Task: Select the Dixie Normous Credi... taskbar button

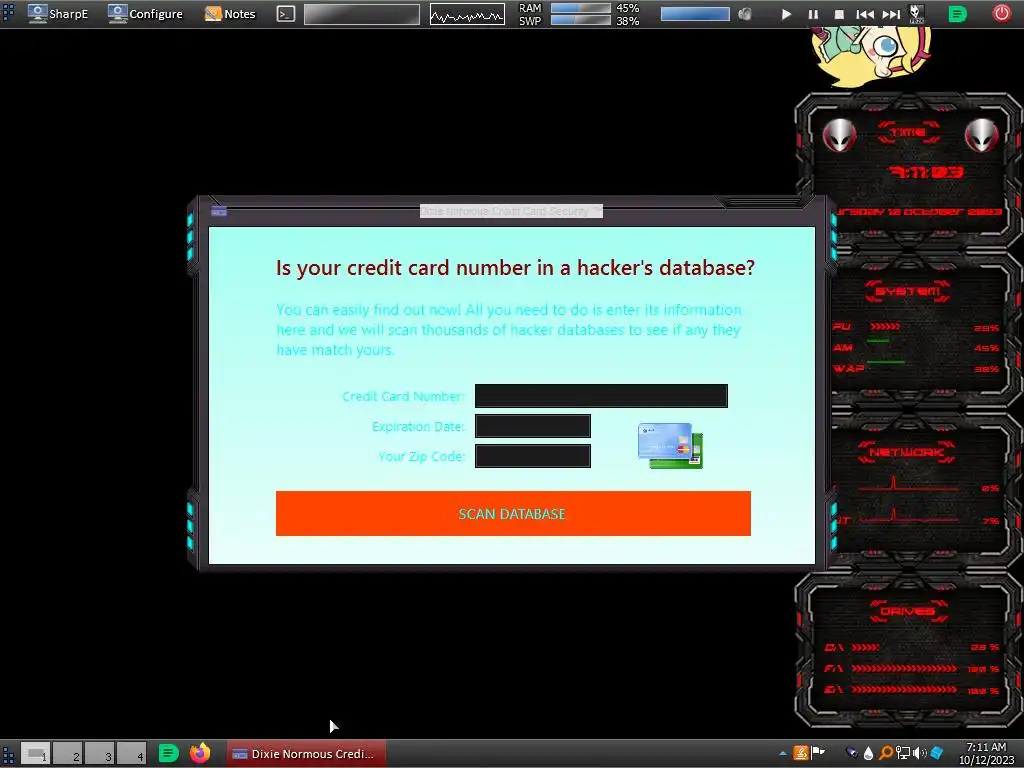Action: pos(306,754)
